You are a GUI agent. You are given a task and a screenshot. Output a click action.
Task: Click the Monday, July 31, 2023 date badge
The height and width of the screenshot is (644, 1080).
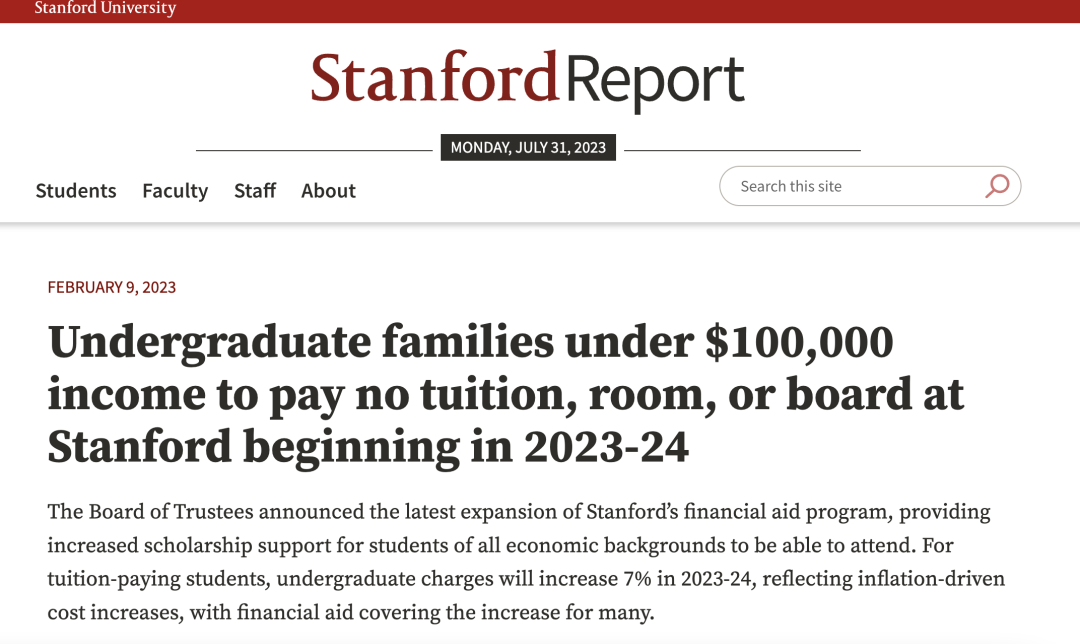click(x=528, y=147)
